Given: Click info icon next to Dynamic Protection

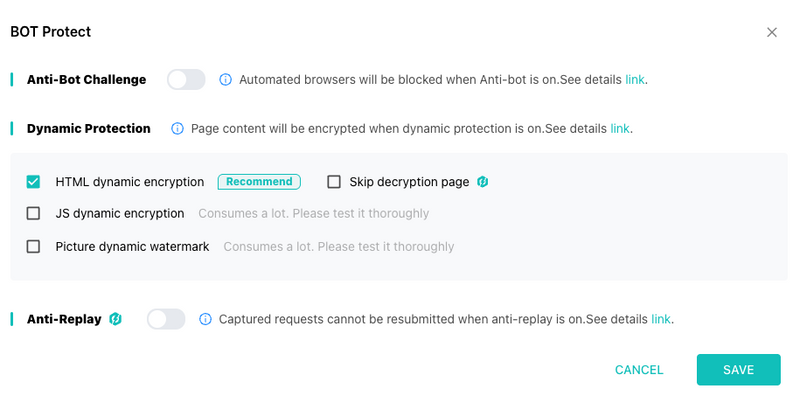Looking at the screenshot, I should point(177,129).
